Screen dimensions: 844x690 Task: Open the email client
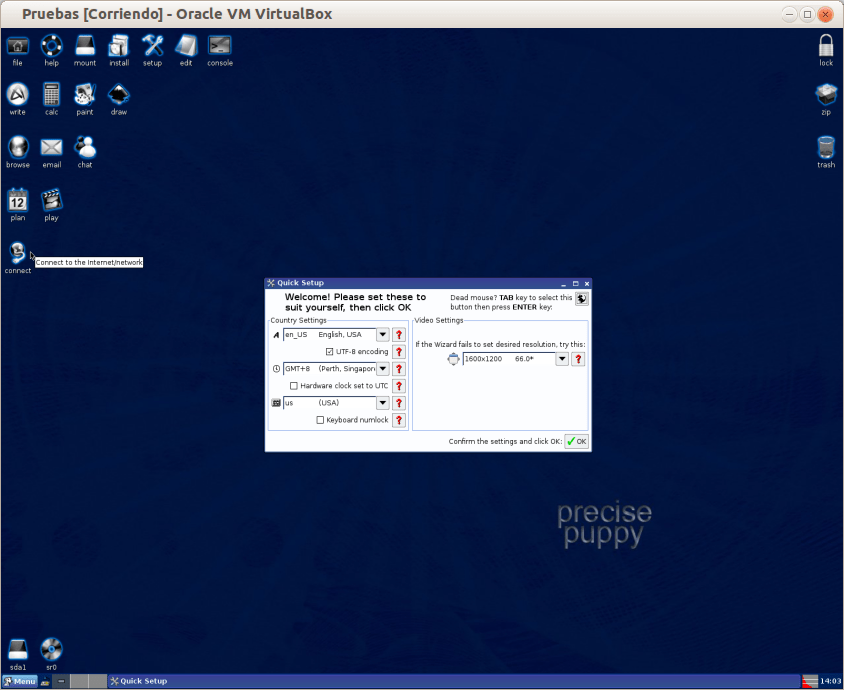51,147
